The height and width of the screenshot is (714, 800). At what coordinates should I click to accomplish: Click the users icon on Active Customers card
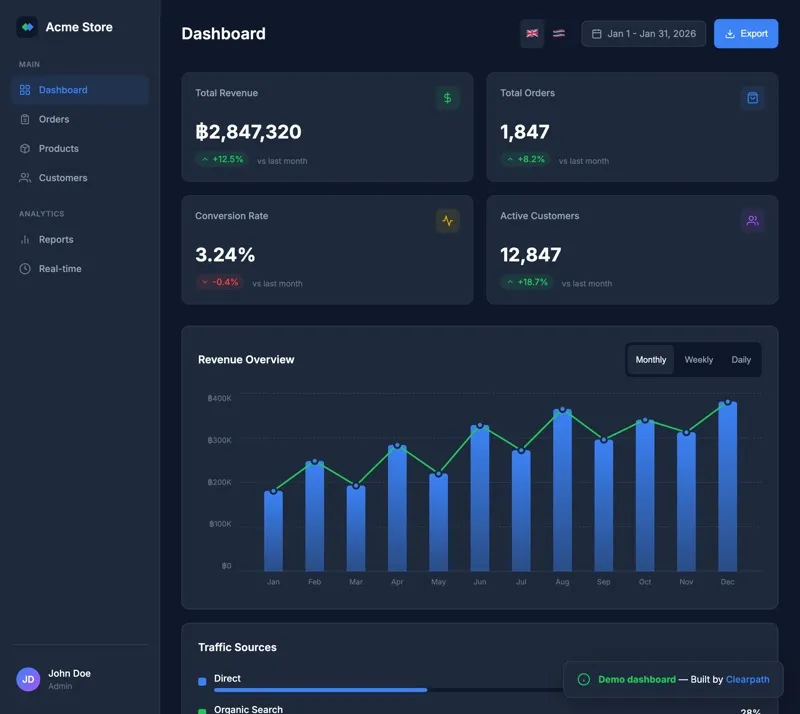pos(753,221)
